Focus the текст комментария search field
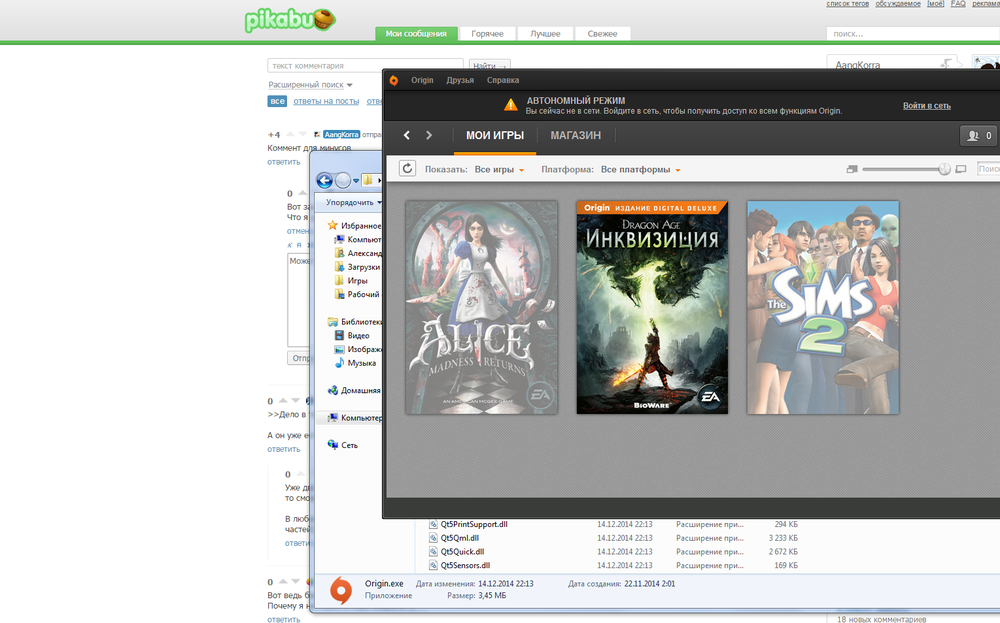1000x623 pixels. pyautogui.click(x=365, y=66)
